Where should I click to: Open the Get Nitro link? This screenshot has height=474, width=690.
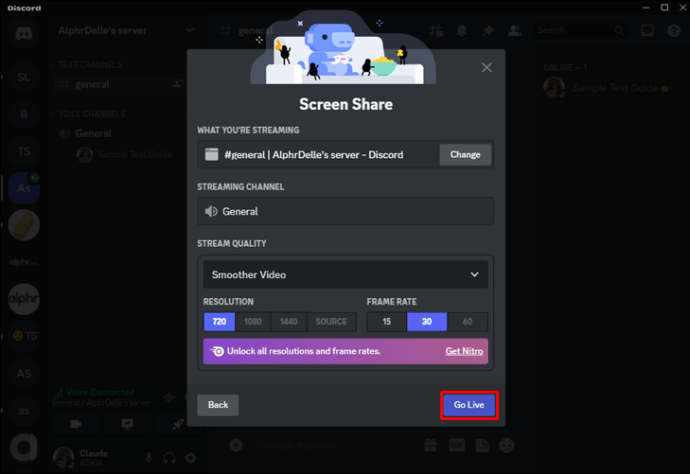click(464, 351)
